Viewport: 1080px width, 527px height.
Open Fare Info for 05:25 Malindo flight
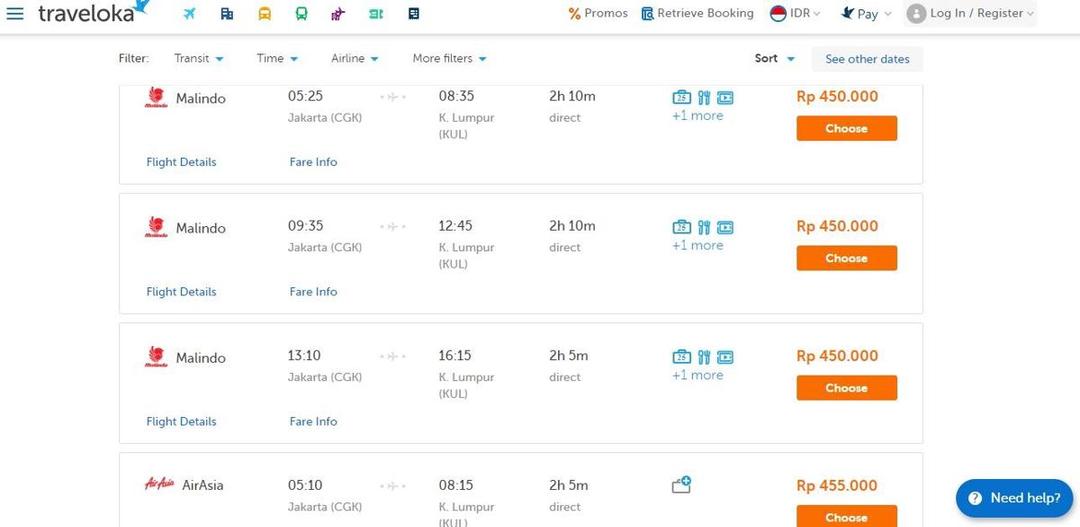click(313, 162)
